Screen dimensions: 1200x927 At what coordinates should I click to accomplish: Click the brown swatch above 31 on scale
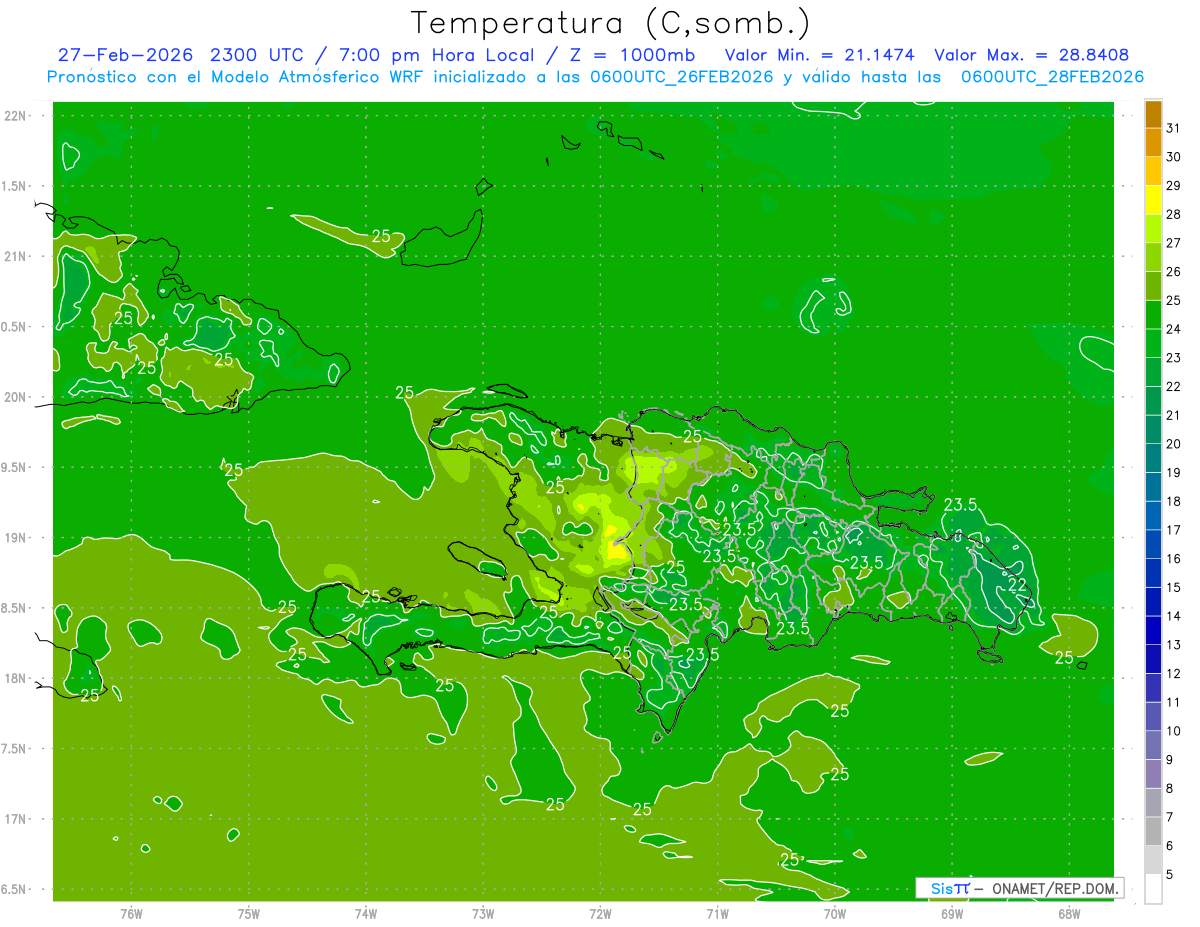point(1153,114)
